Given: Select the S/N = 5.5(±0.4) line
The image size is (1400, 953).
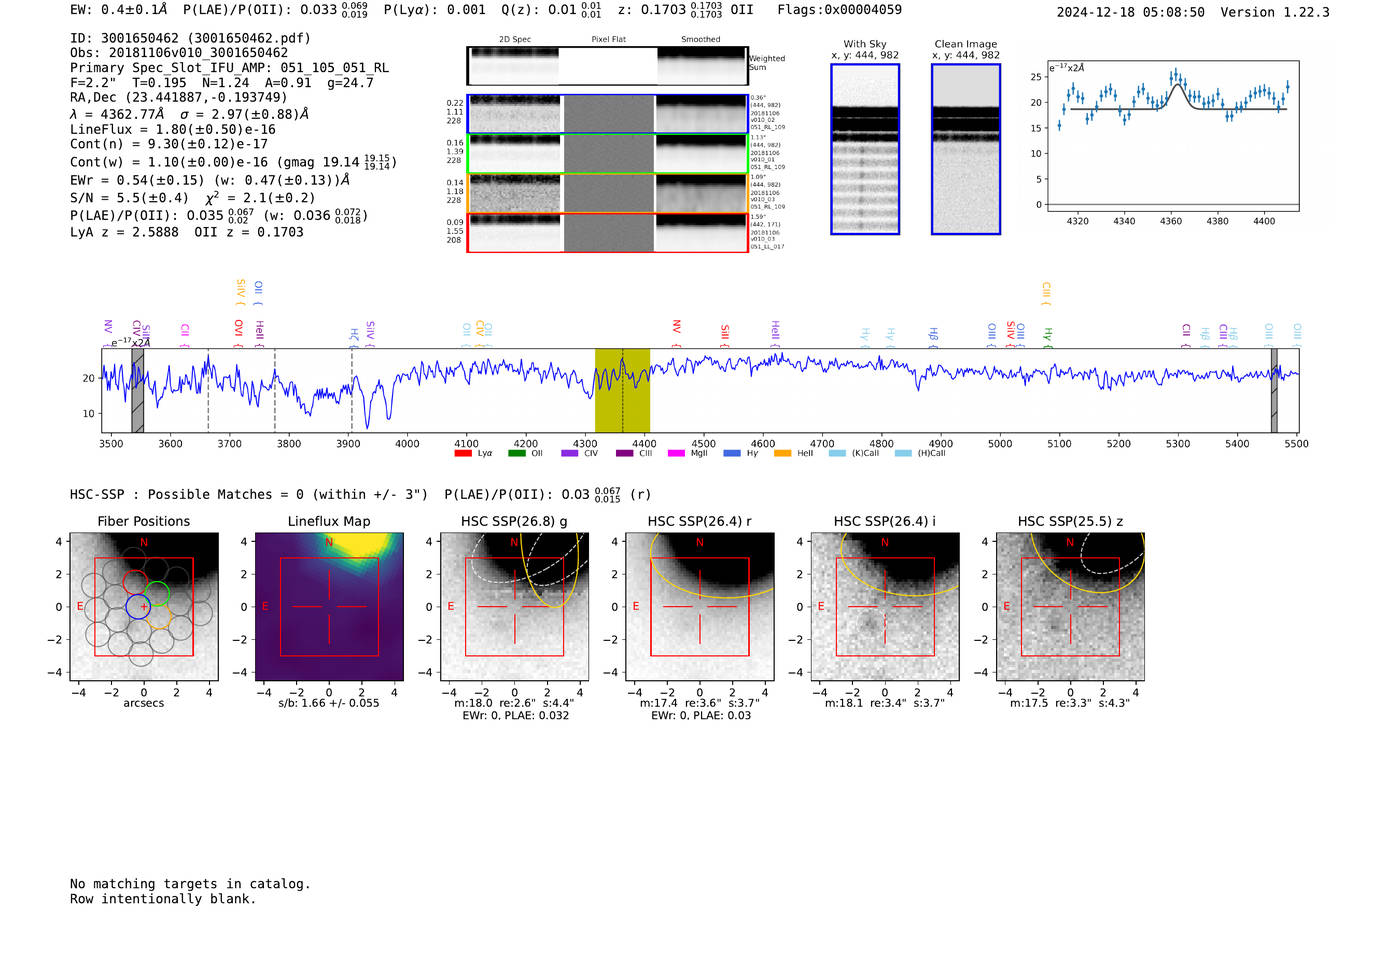Looking at the screenshot, I should coord(192,197).
